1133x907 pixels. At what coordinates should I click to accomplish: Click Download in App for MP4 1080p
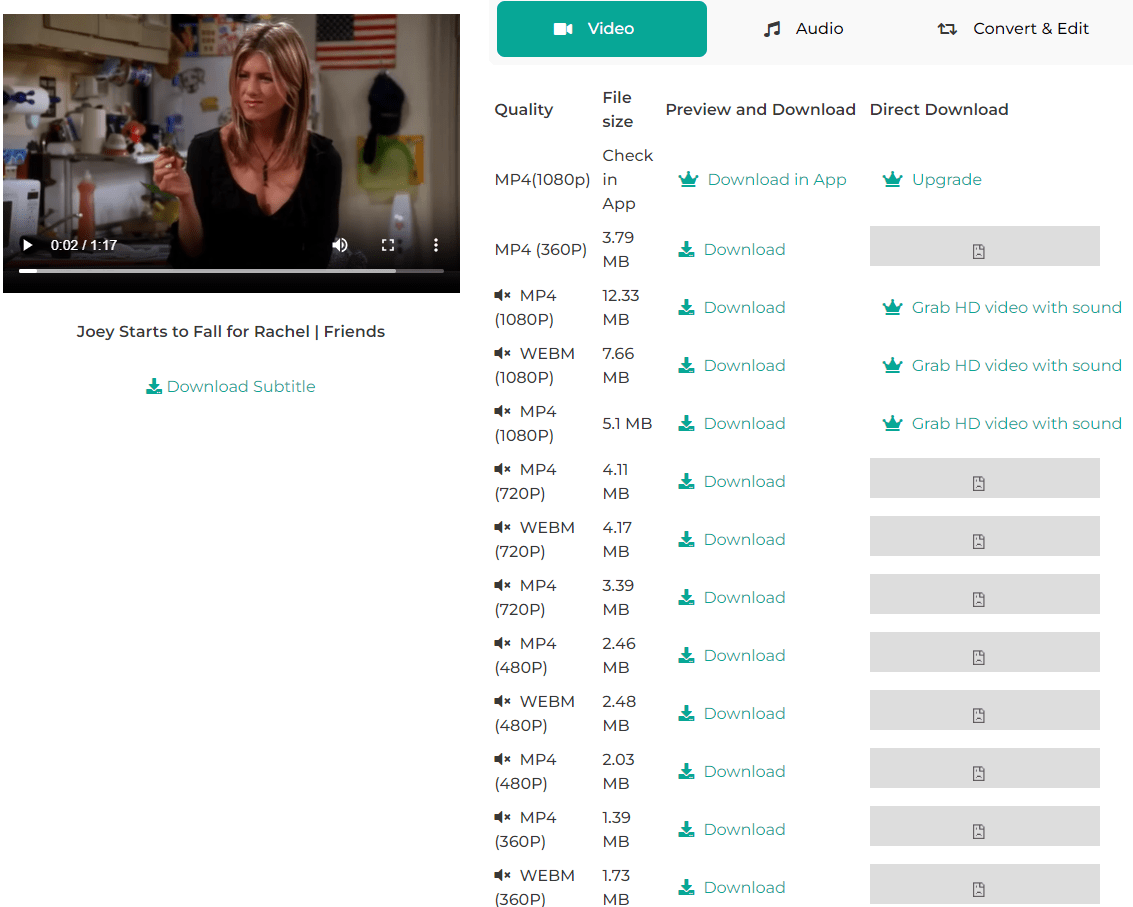(763, 180)
